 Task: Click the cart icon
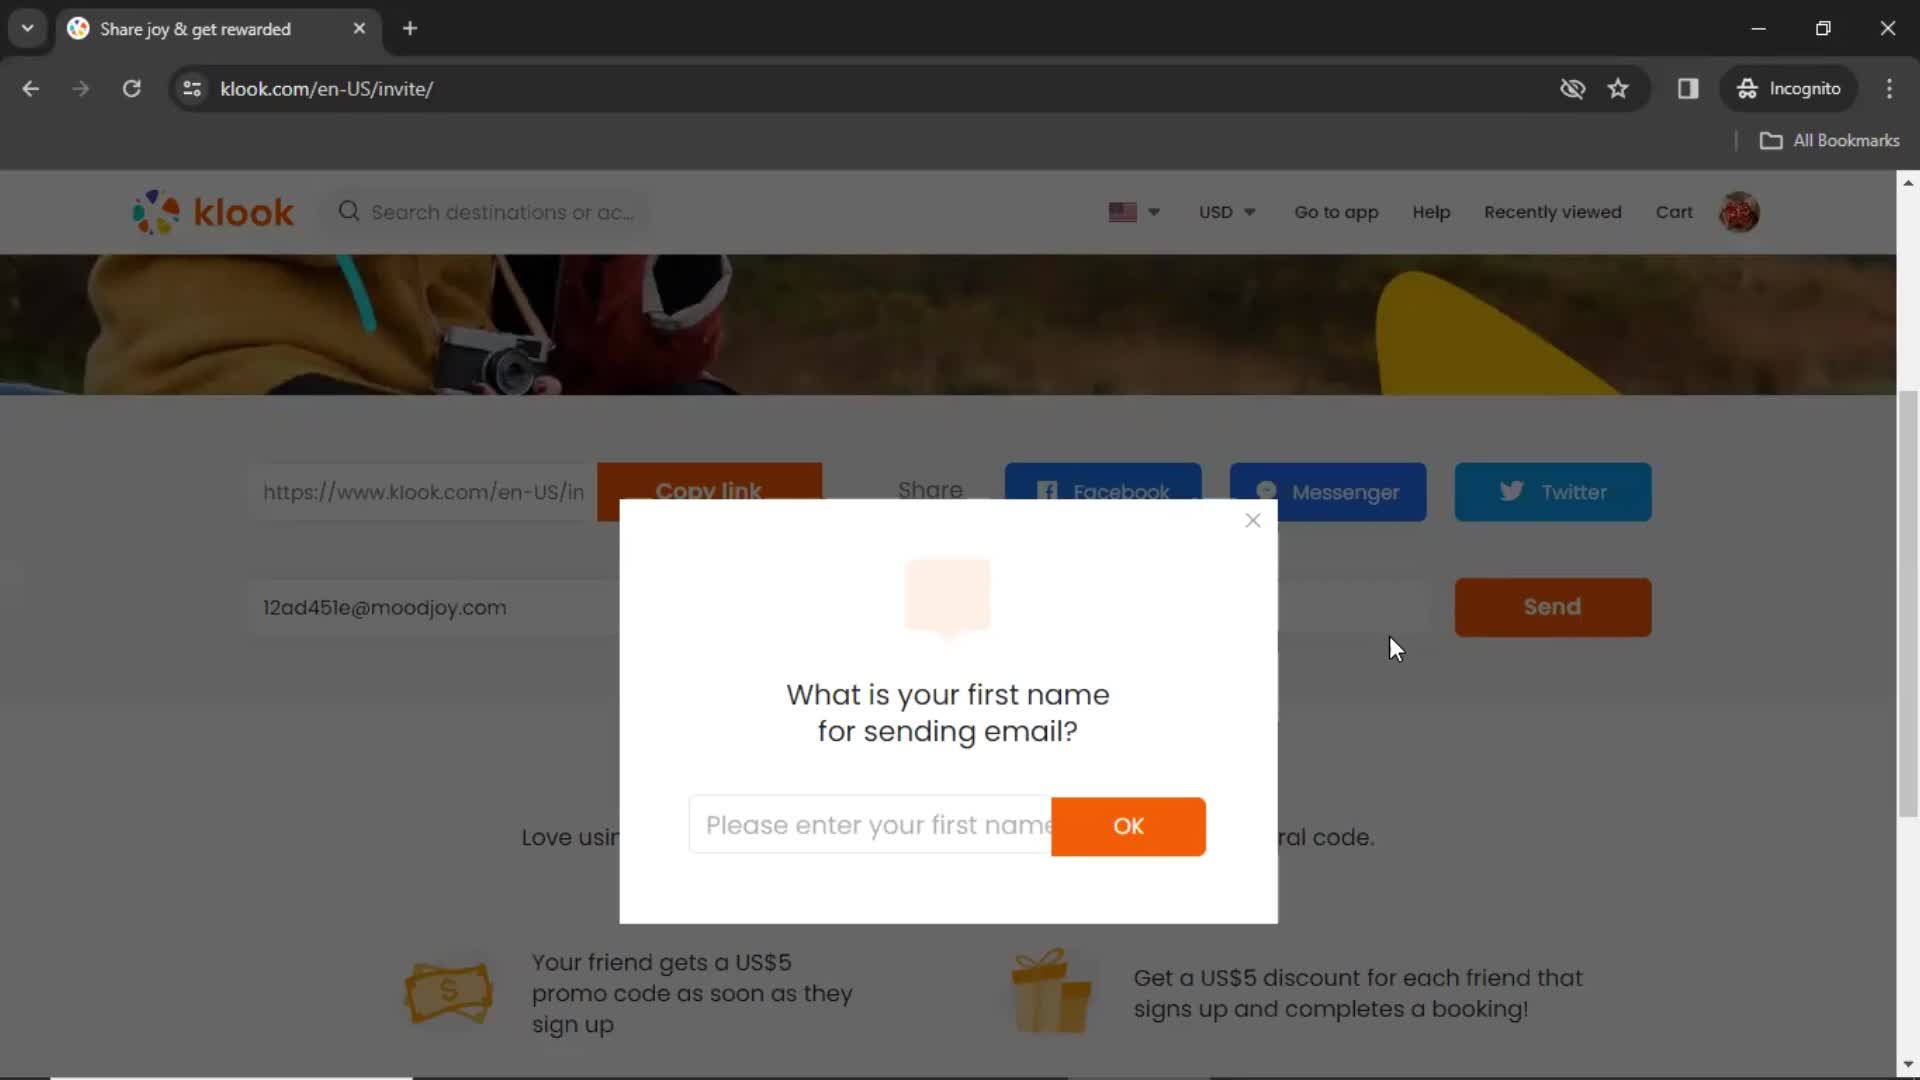(1675, 211)
